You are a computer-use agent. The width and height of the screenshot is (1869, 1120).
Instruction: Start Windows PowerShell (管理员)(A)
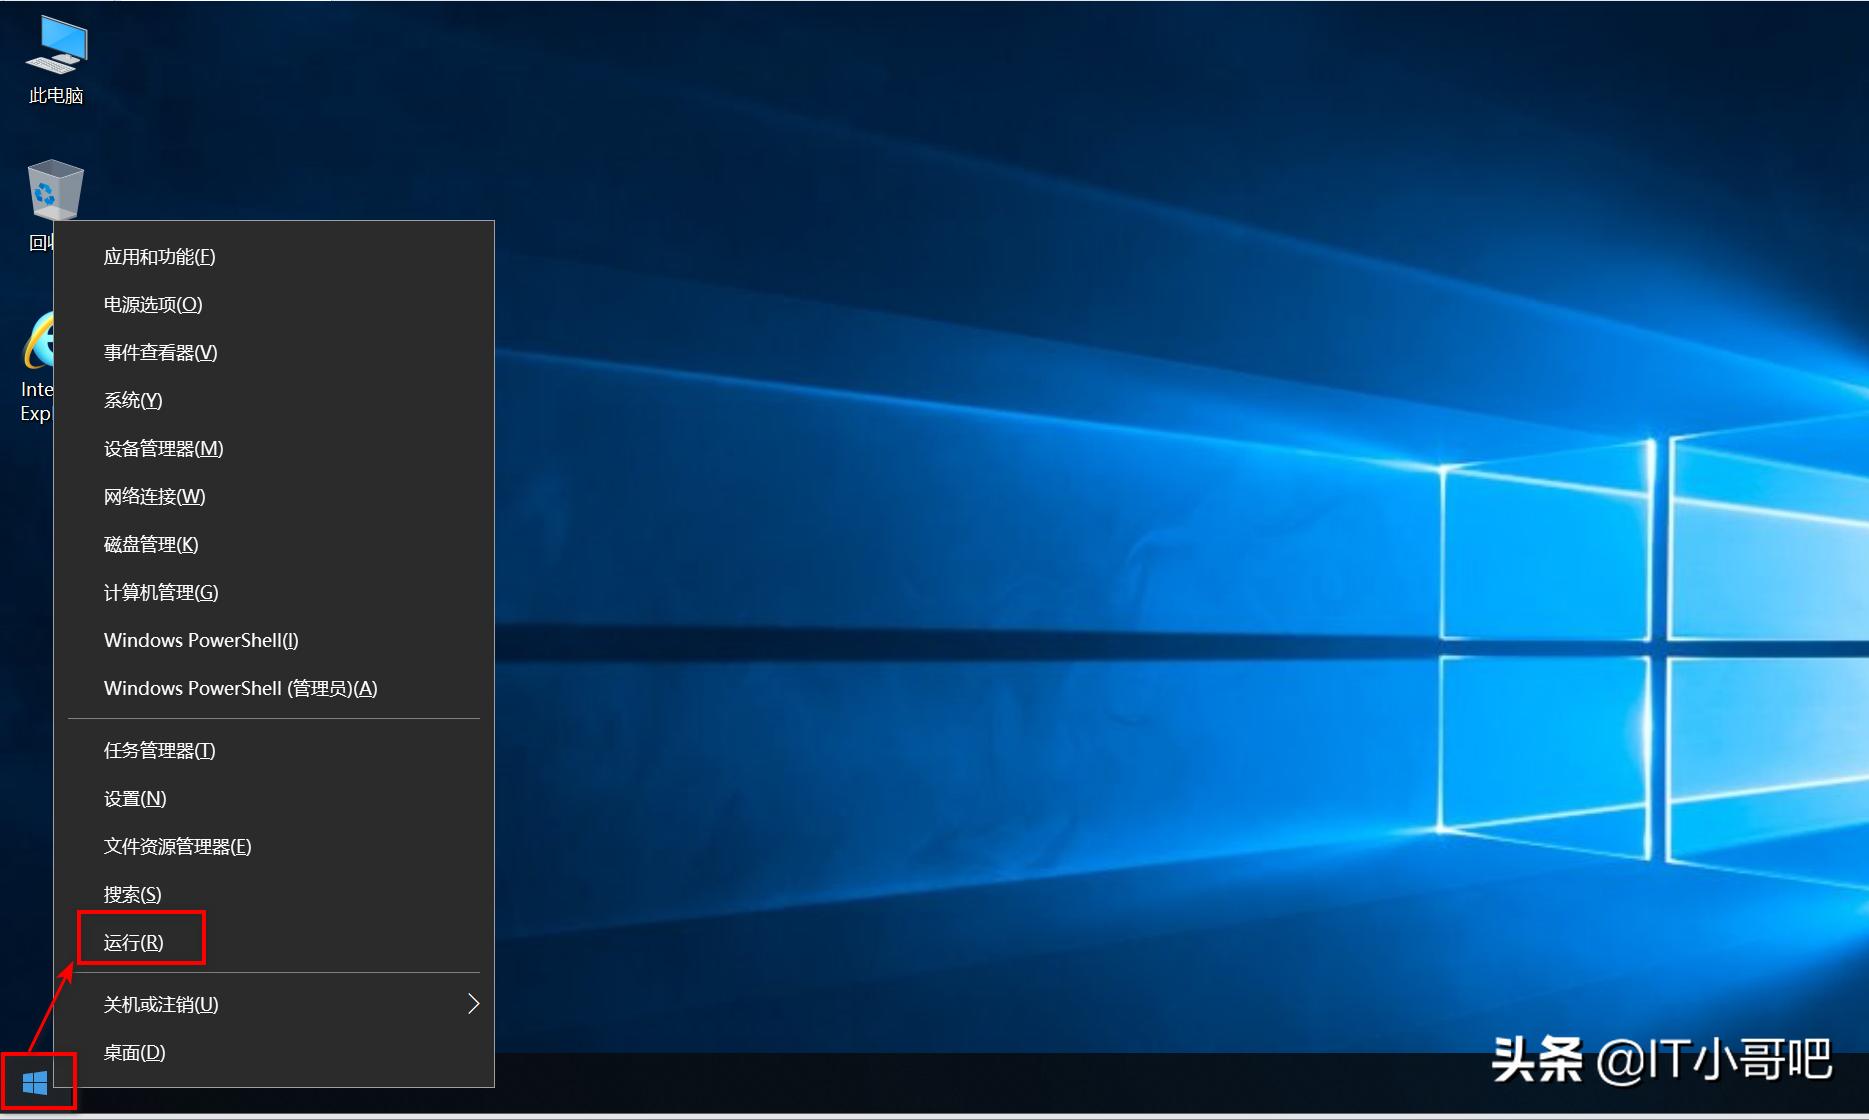274,689
